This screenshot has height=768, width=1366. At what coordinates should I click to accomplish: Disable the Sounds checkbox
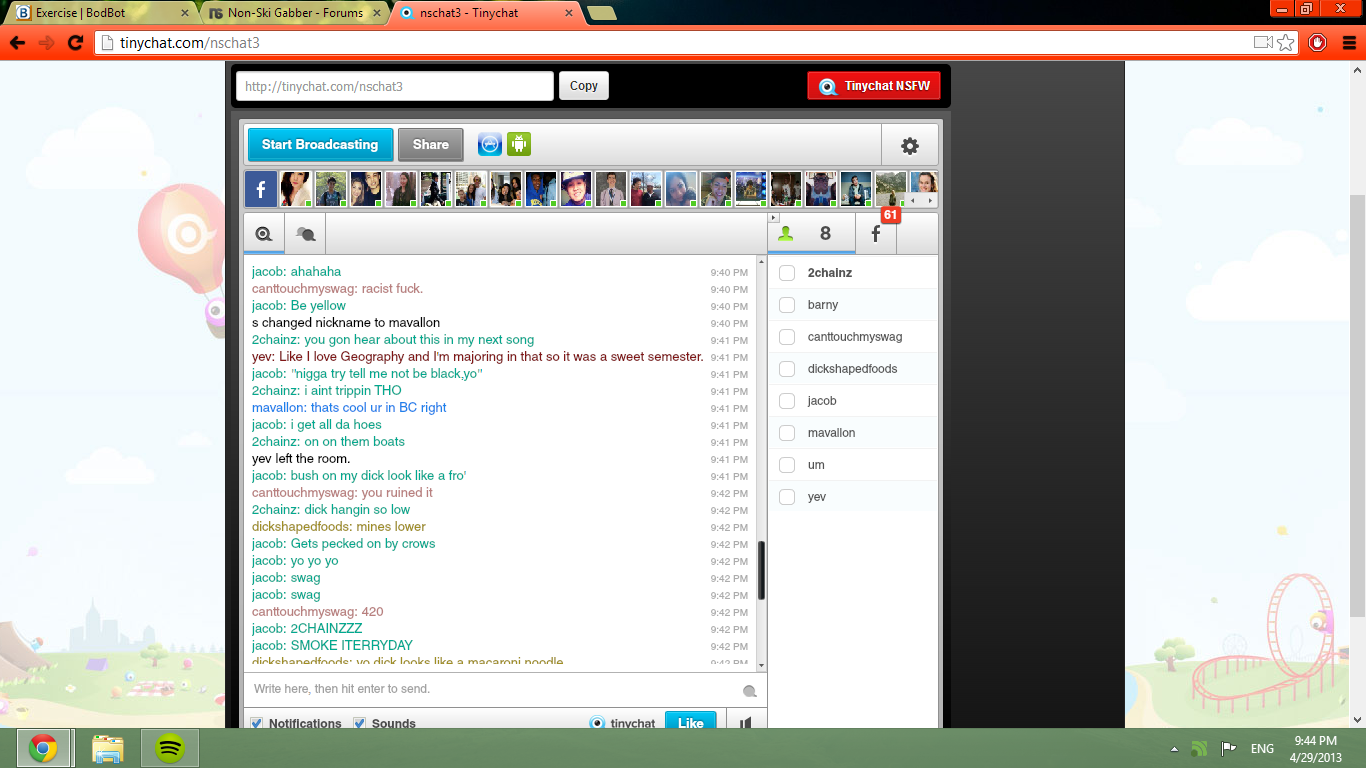(359, 722)
